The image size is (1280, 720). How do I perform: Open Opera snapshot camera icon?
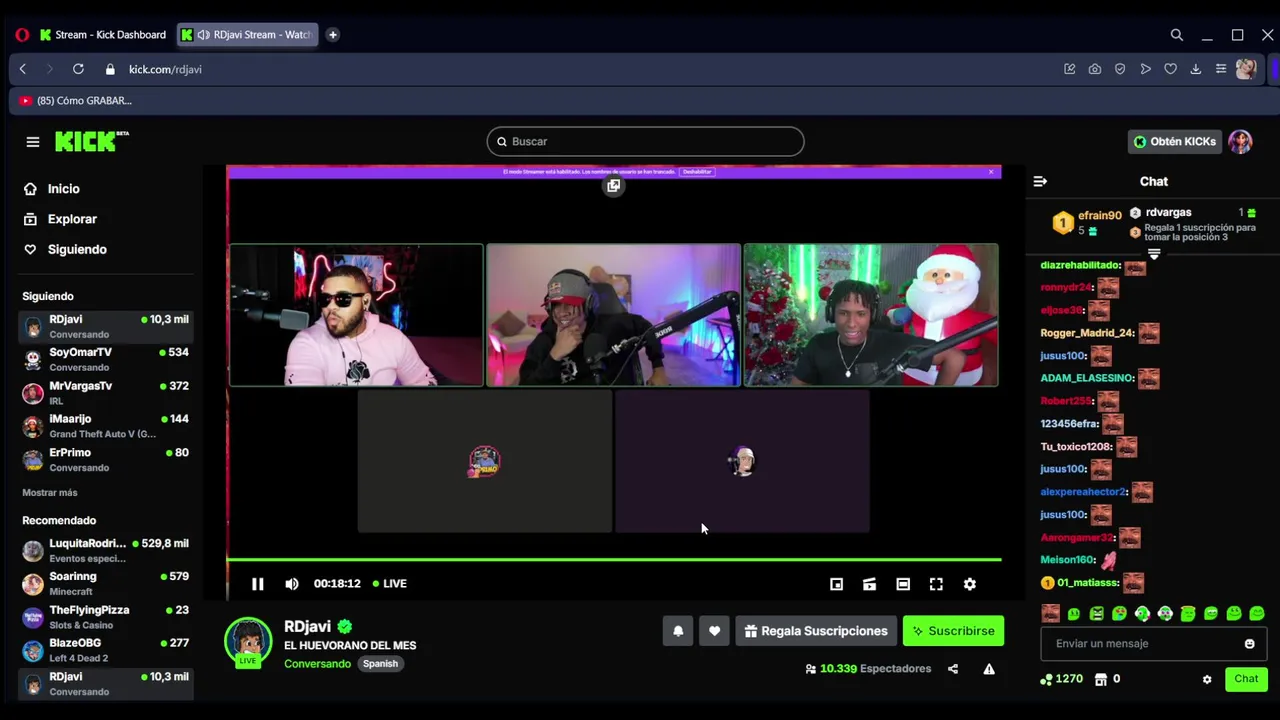pos(1095,69)
